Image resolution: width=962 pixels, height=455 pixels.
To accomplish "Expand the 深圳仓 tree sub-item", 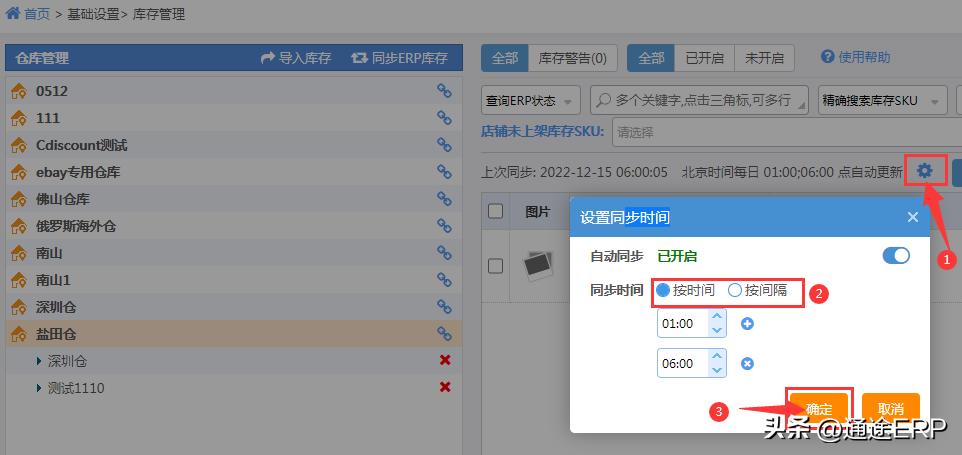I will [39, 361].
